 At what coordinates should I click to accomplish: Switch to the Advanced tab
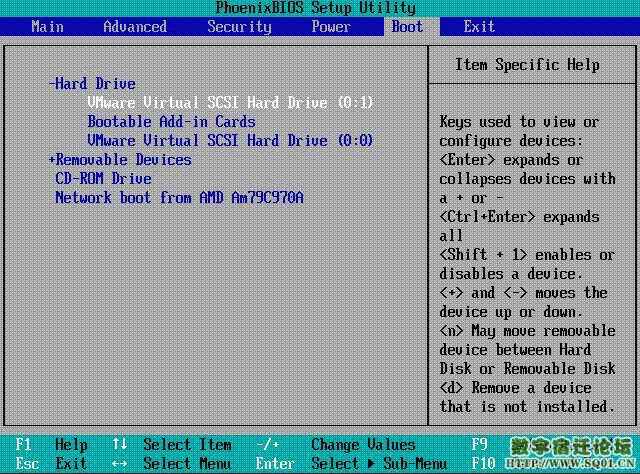click(x=135, y=27)
